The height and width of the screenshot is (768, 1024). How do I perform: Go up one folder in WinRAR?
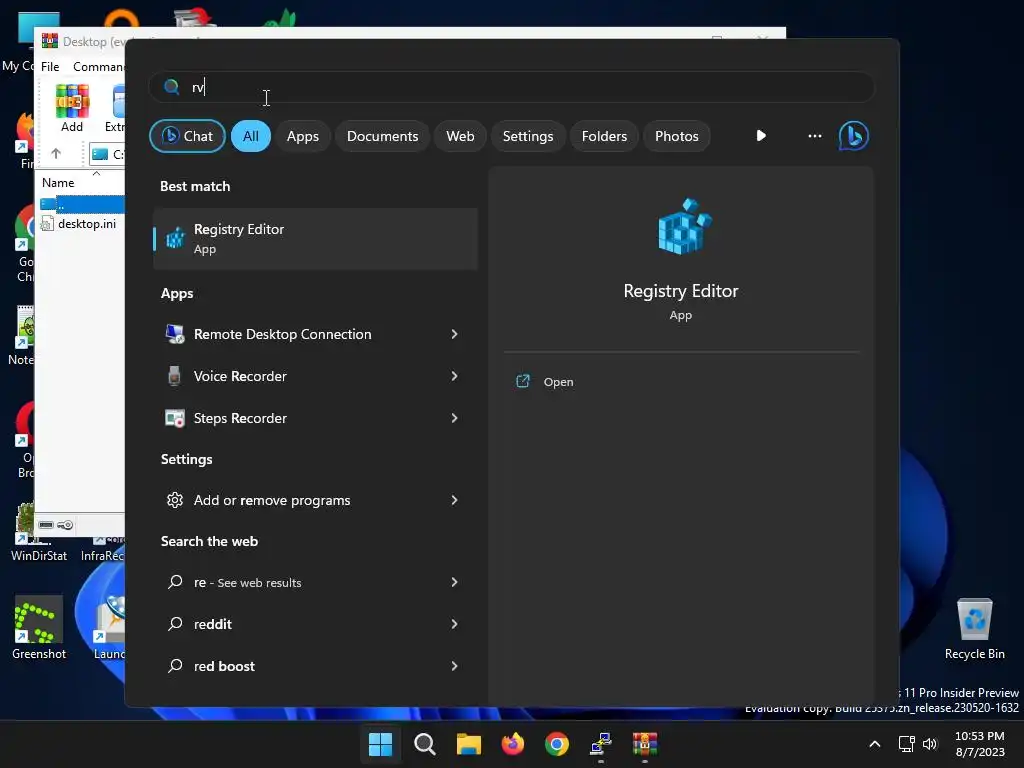point(56,154)
